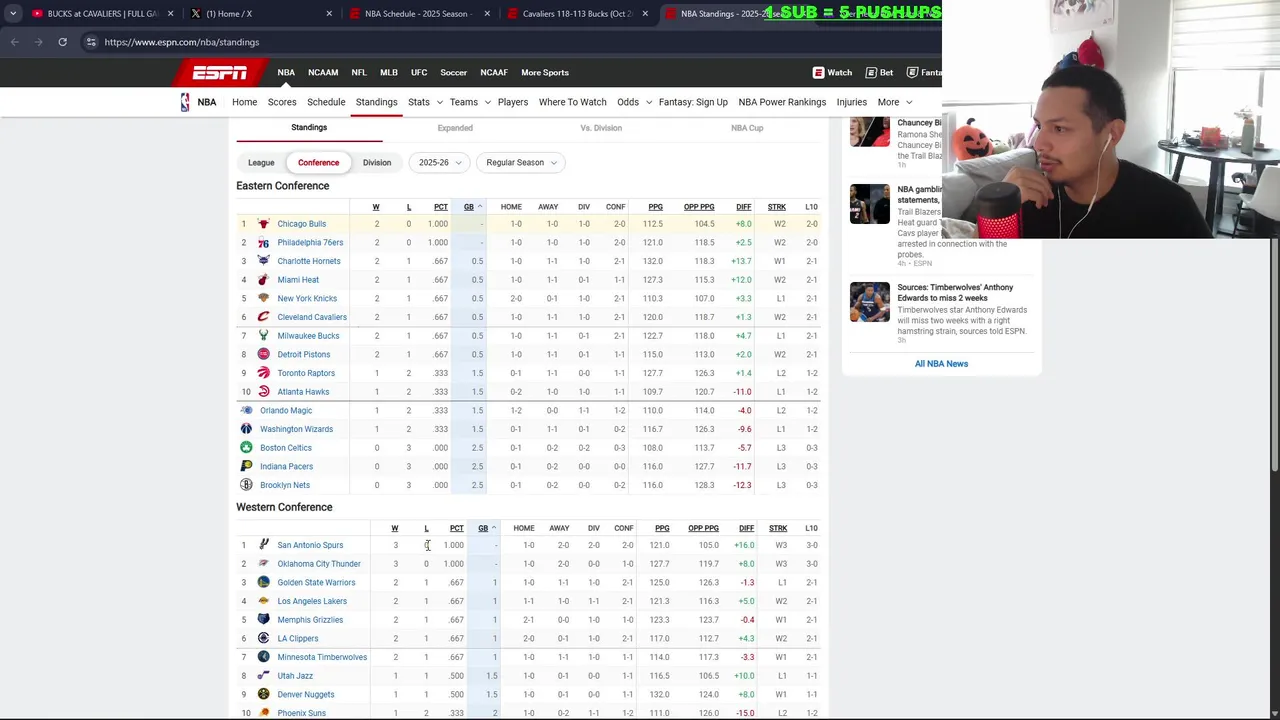Open the browser tab list chevron
1280x720 pixels.
click(x=13, y=13)
